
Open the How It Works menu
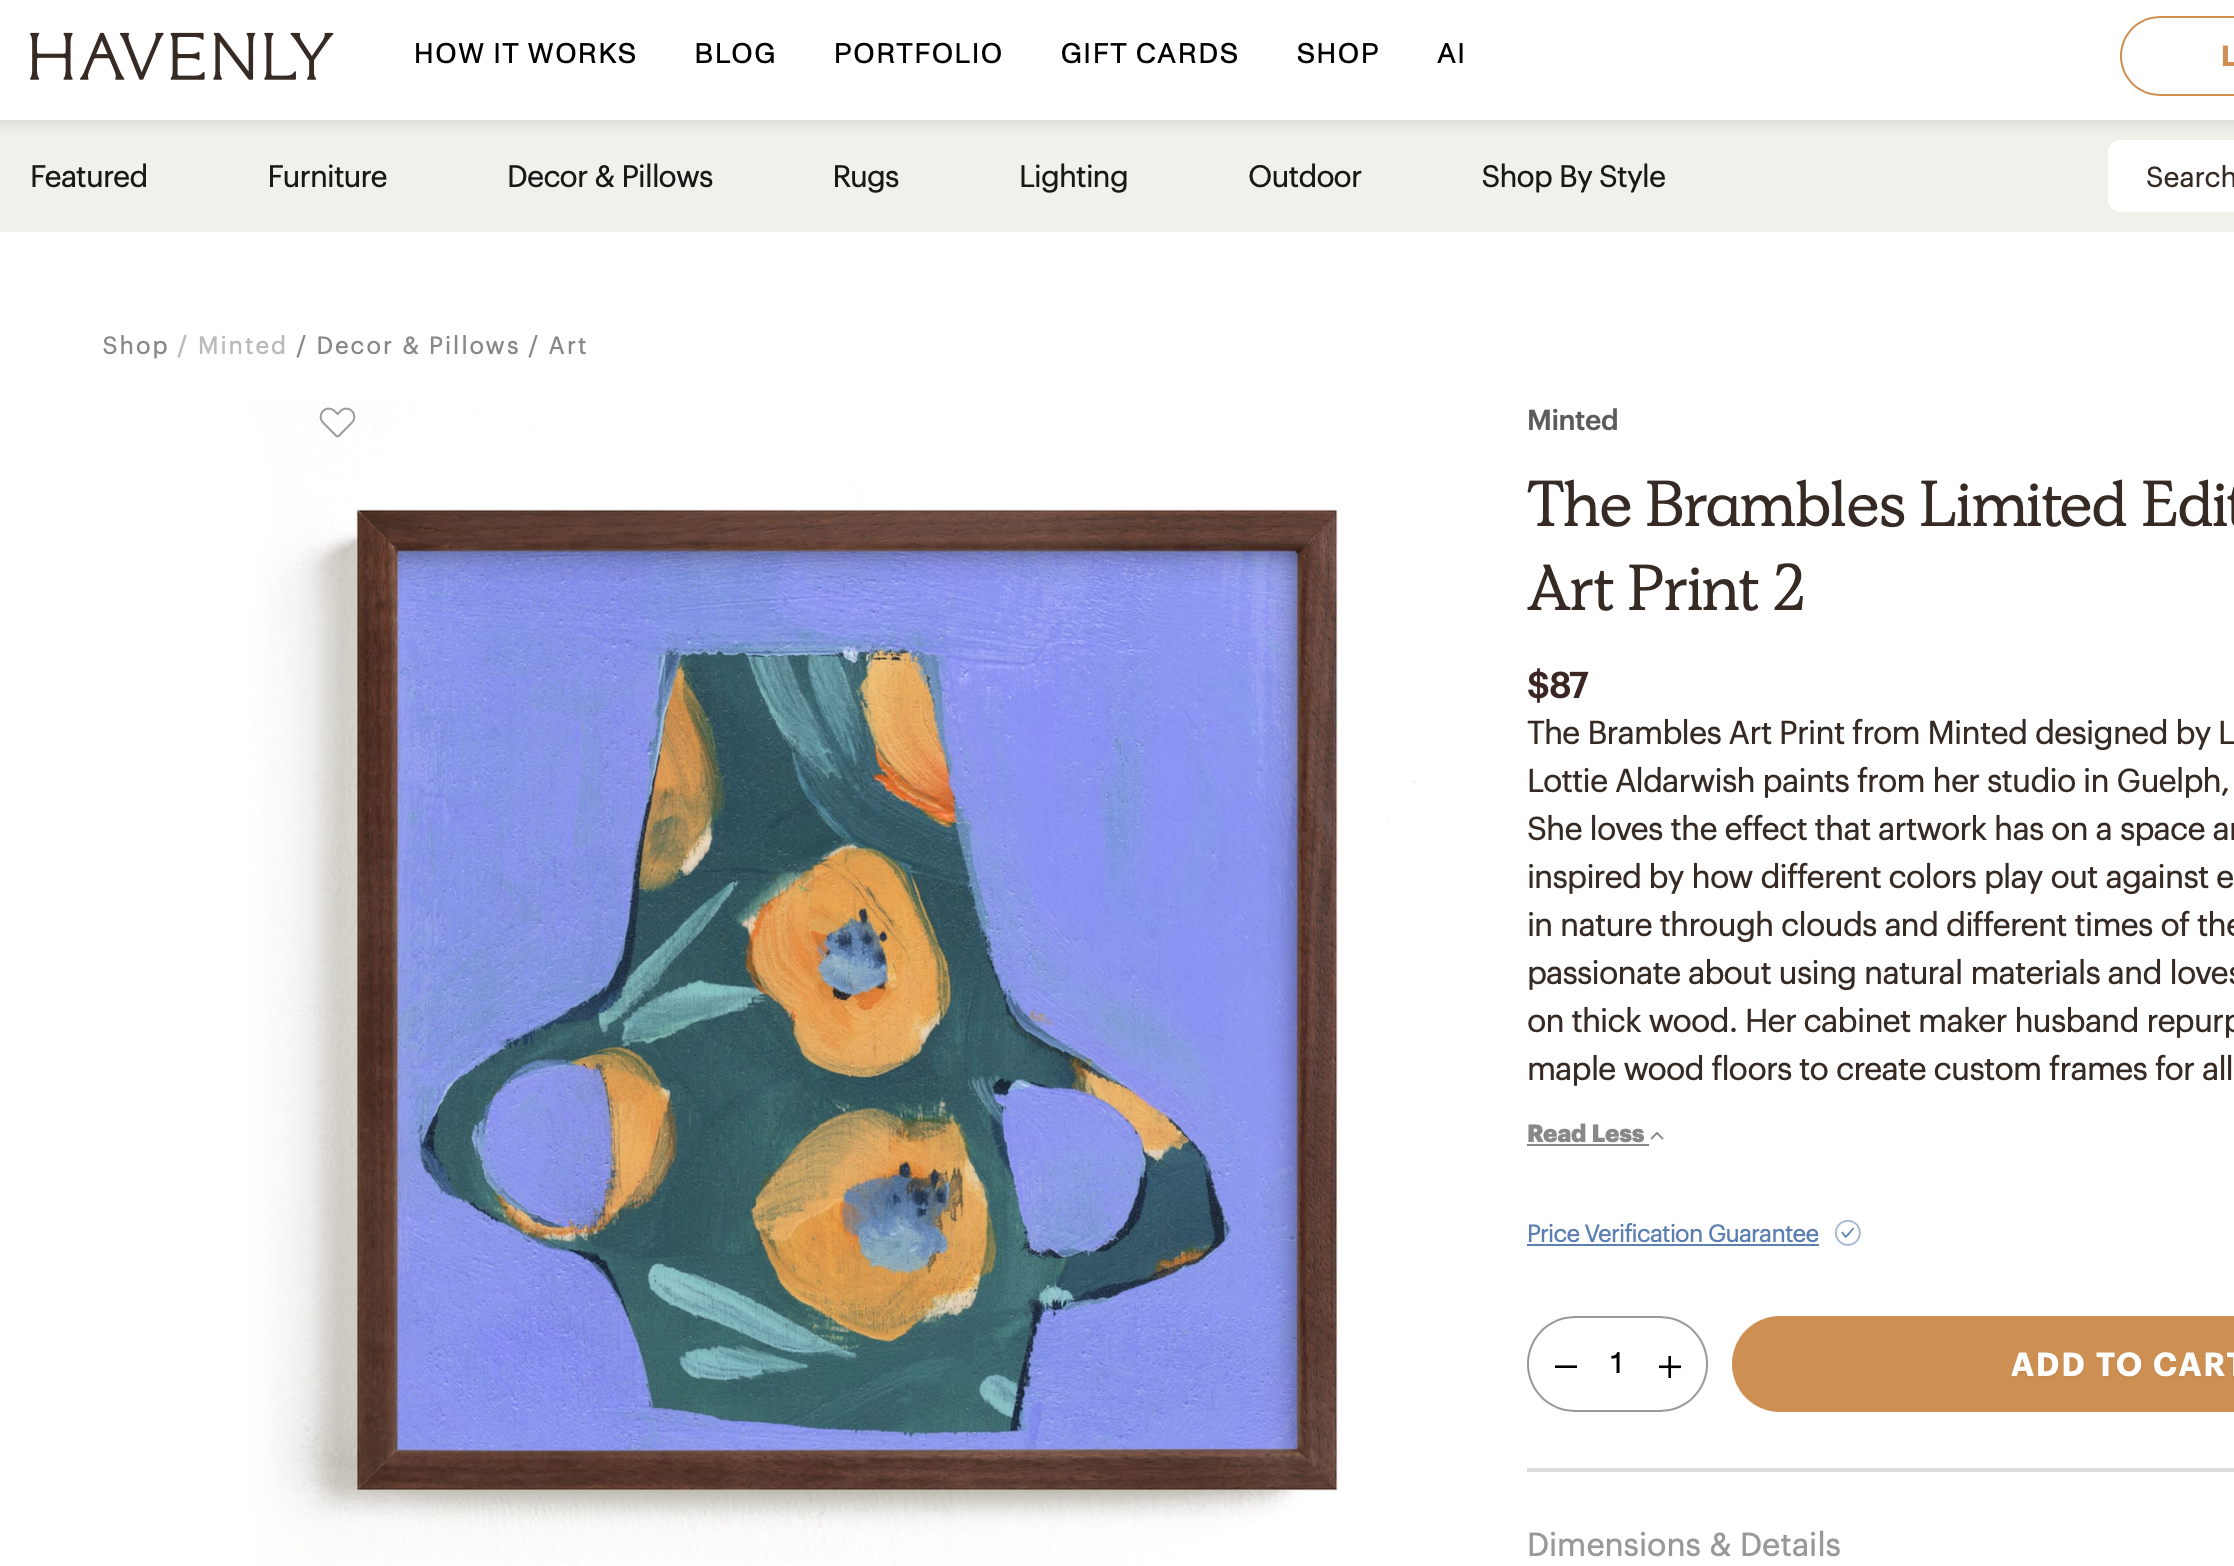point(525,54)
